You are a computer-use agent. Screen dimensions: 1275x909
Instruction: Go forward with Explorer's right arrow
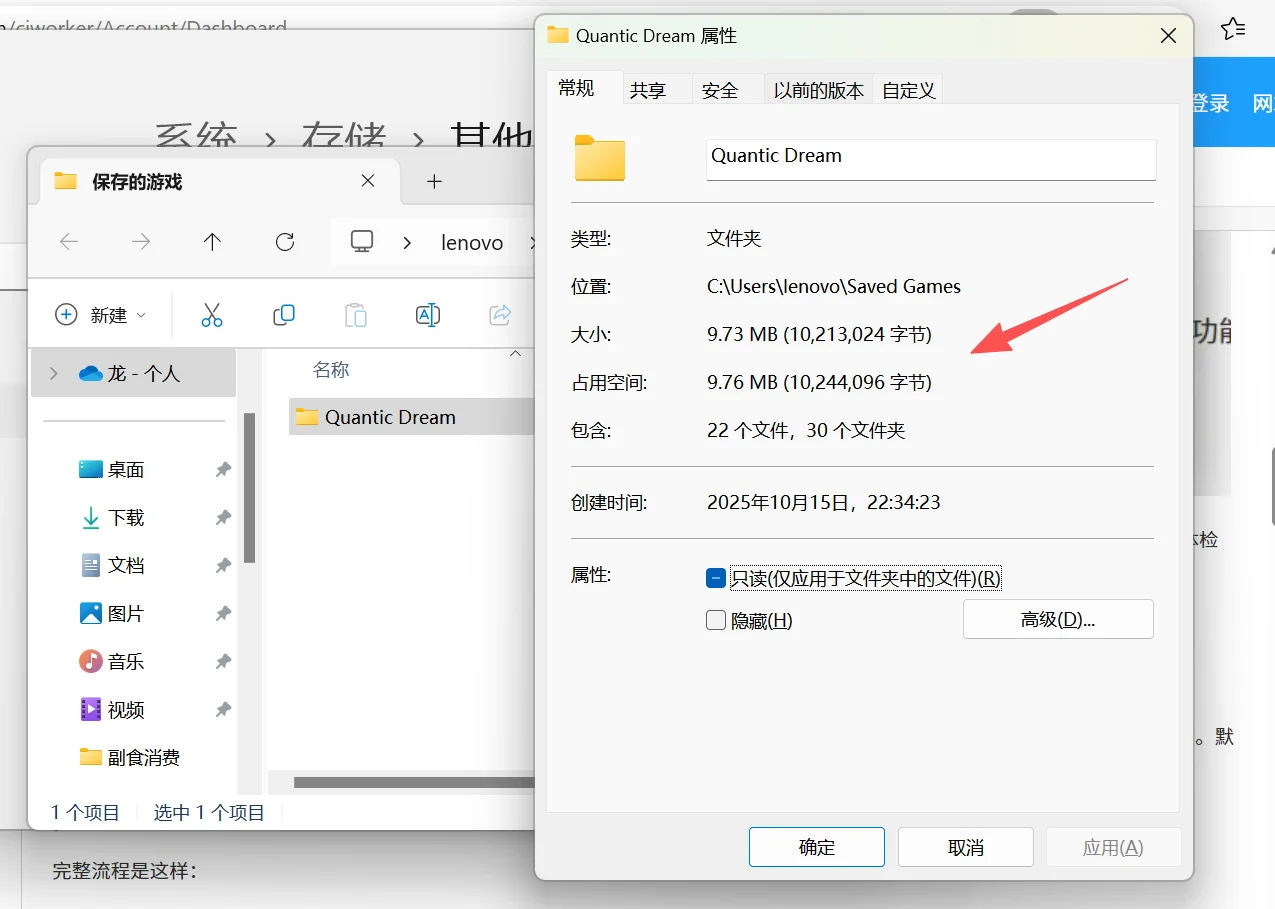click(141, 242)
